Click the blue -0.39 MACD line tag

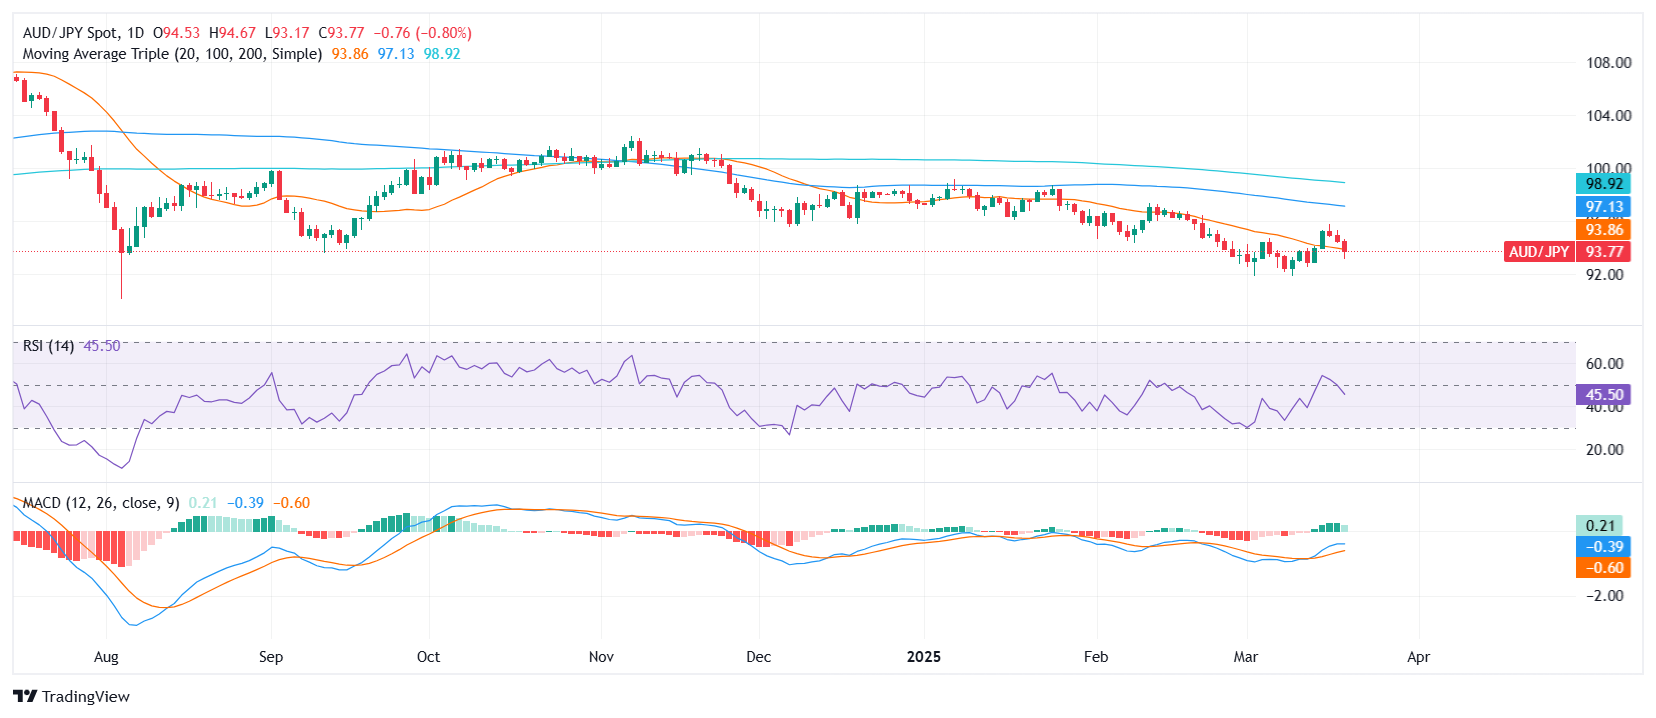1604,547
